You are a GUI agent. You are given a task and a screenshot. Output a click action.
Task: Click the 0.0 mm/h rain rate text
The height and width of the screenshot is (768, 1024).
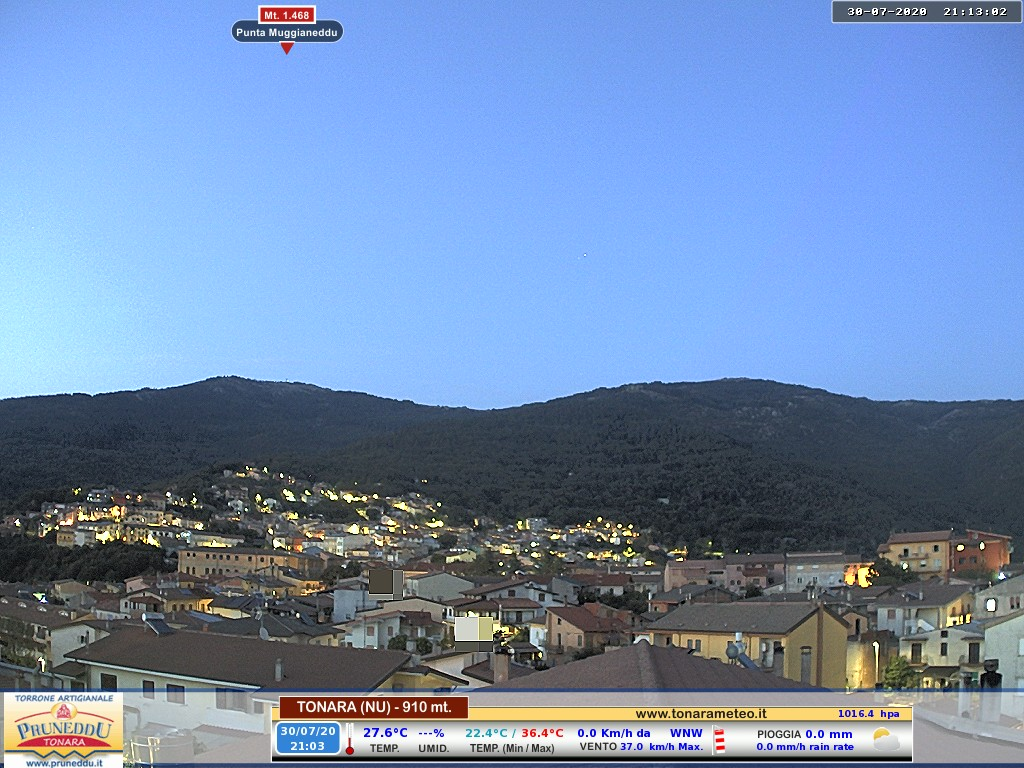805,746
